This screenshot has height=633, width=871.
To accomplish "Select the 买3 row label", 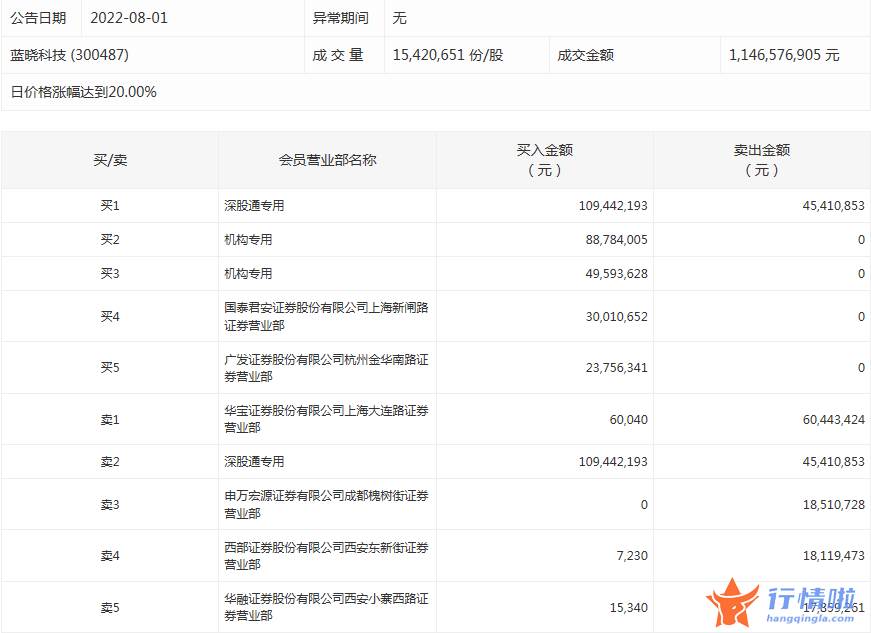I will tap(110, 274).
